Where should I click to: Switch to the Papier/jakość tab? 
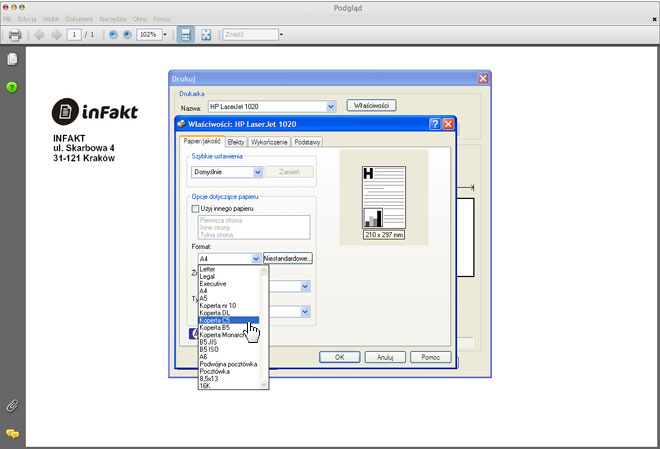202,141
